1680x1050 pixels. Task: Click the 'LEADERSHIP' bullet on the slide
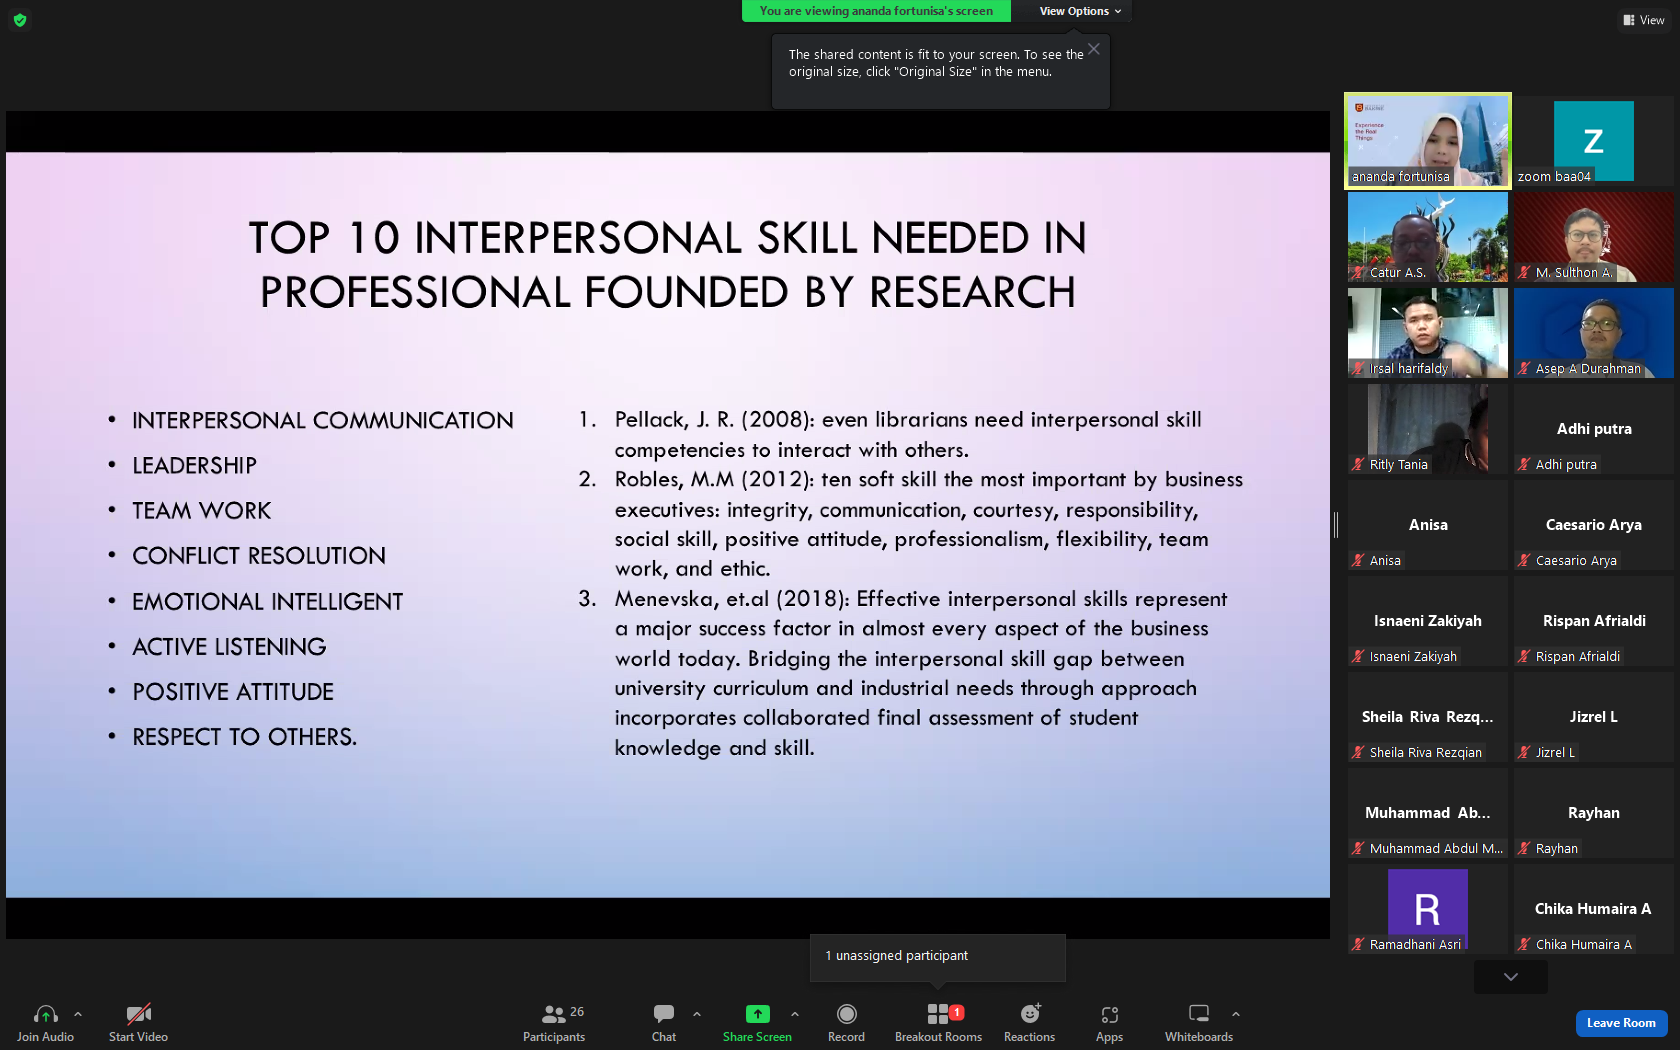tap(194, 466)
